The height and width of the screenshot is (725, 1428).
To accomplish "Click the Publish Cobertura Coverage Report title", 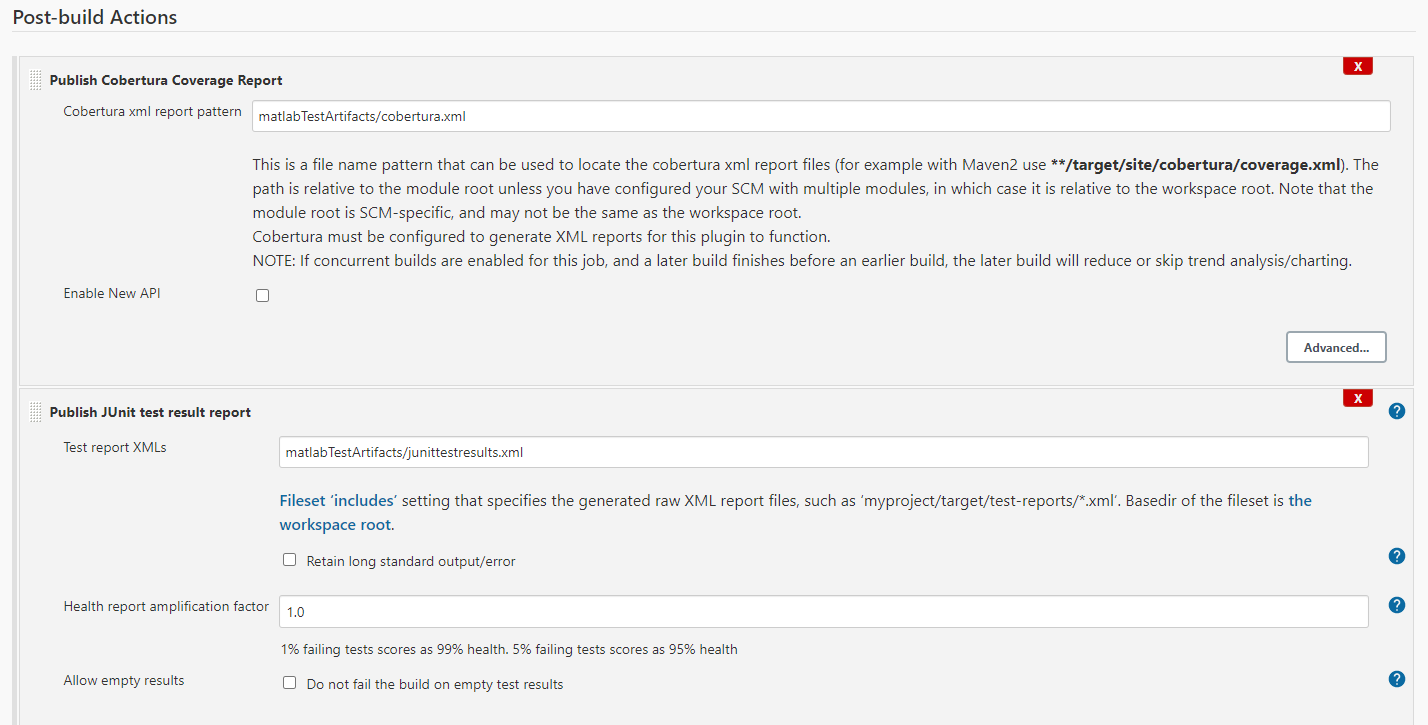I will (165, 80).
